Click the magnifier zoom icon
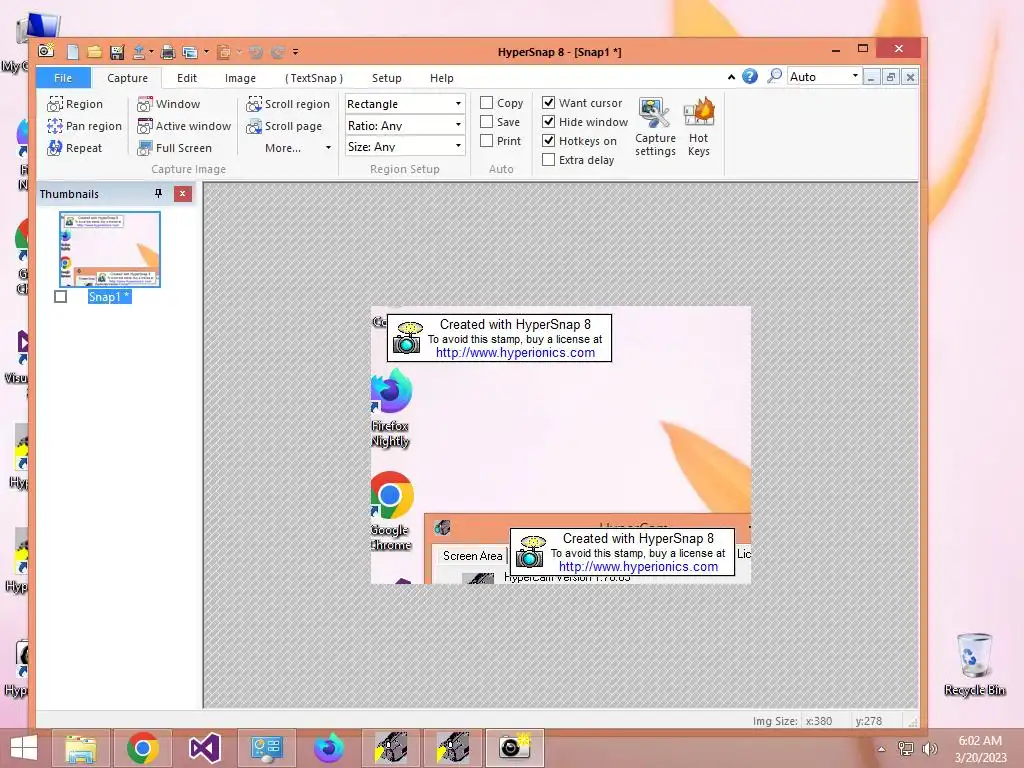Viewport: 1024px width, 768px height. pyautogui.click(x=774, y=76)
